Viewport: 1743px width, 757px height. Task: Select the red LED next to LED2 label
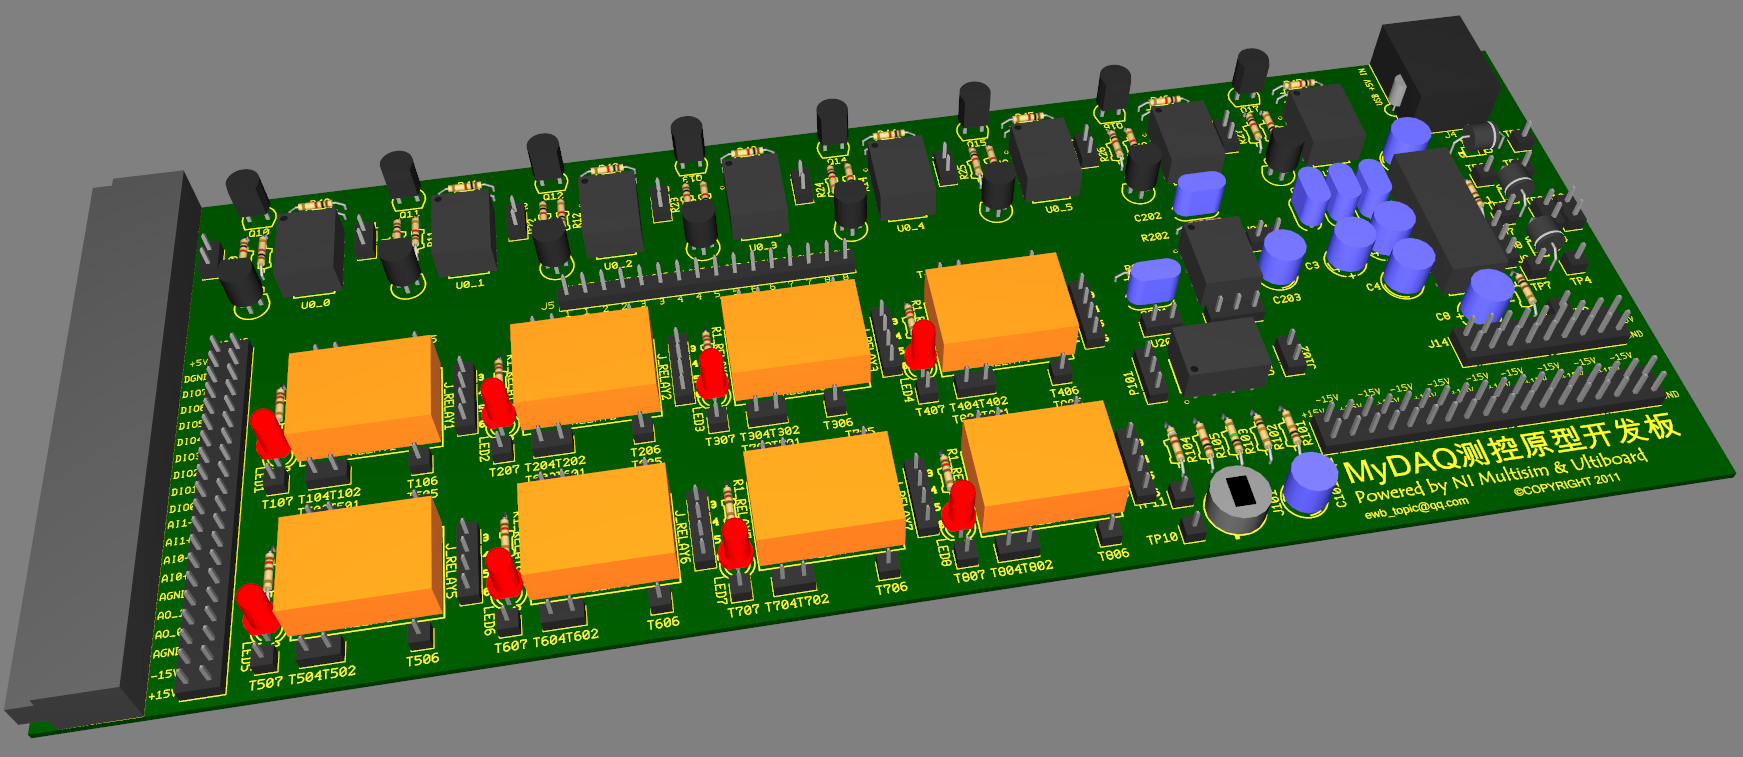(497, 403)
